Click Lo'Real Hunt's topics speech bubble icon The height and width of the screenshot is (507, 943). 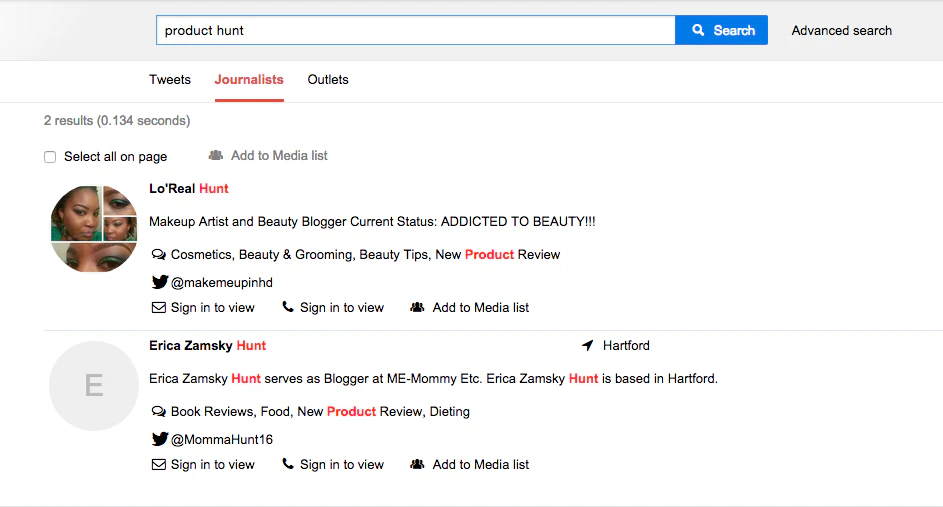coord(159,254)
